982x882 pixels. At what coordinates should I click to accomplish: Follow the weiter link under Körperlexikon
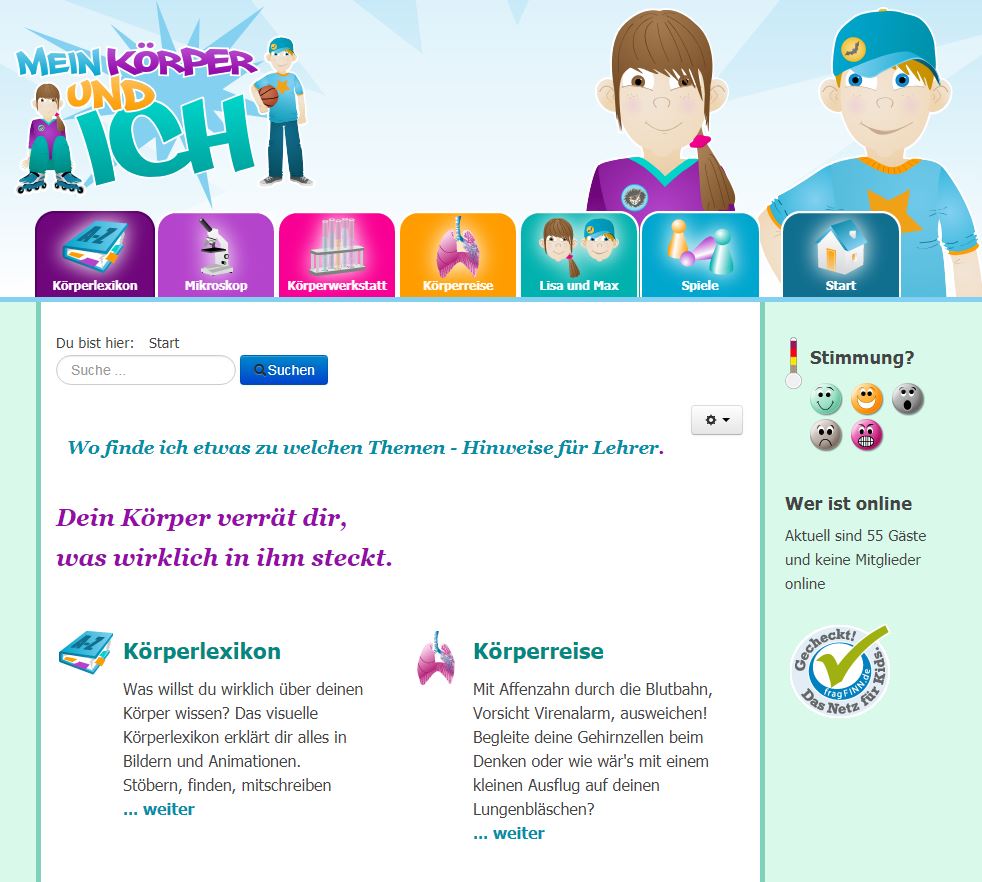point(159,809)
